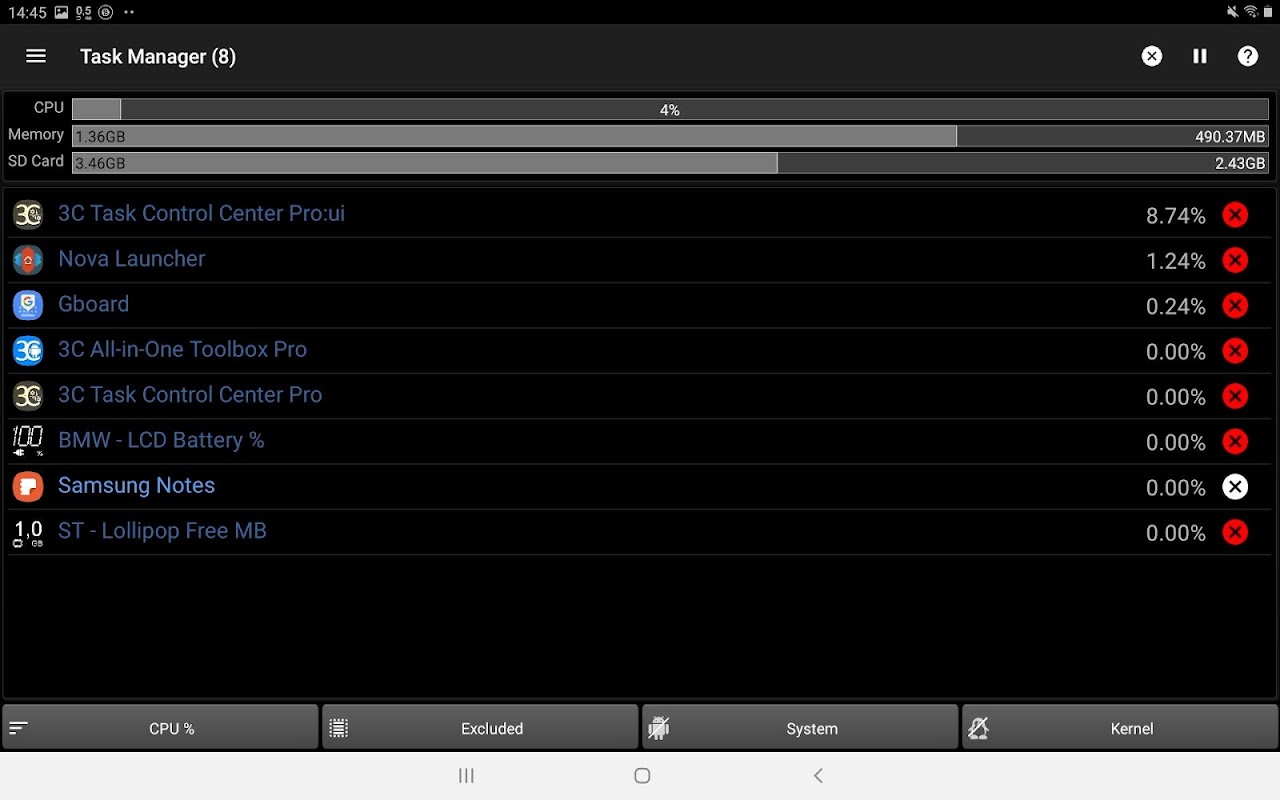1280x800 pixels.
Task: Select 3C Task Control Center Pro:ui name
Action: pos(201,213)
